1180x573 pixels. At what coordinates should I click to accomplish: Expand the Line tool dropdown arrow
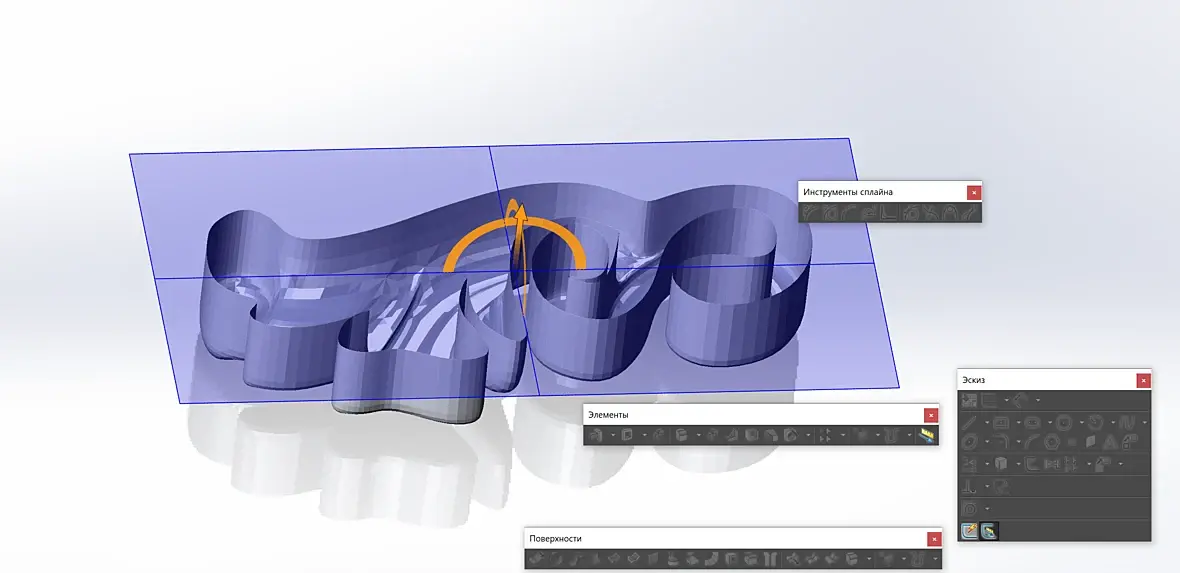click(x=987, y=422)
